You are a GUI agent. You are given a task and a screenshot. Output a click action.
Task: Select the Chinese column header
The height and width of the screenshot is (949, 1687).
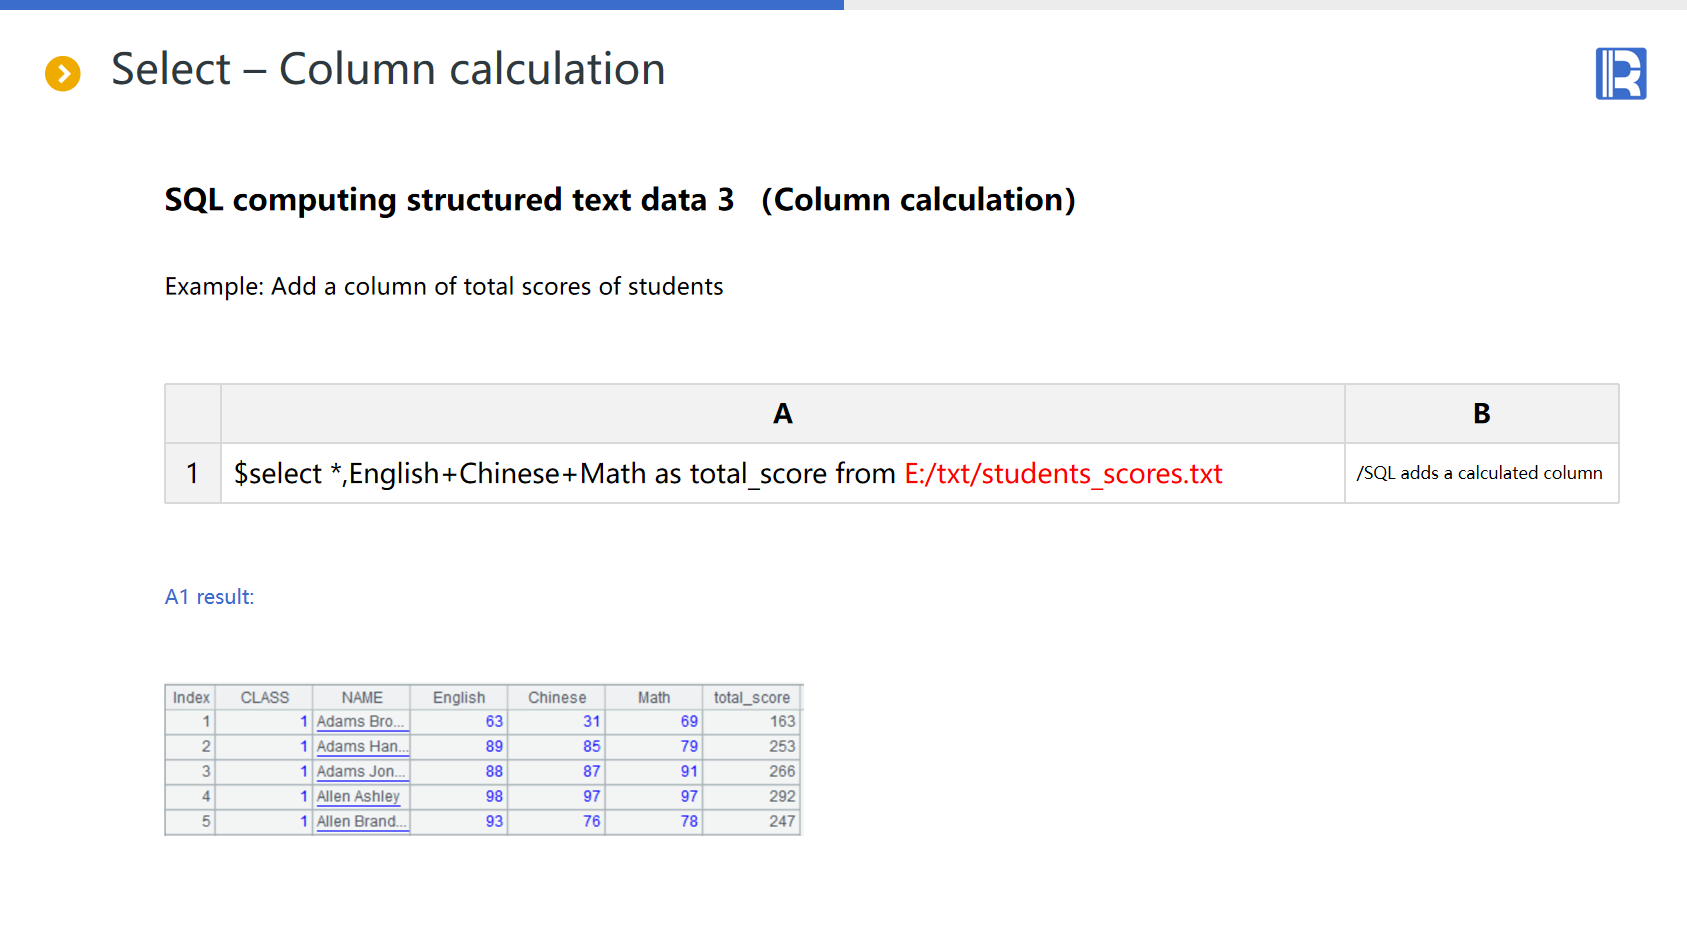coord(556,697)
